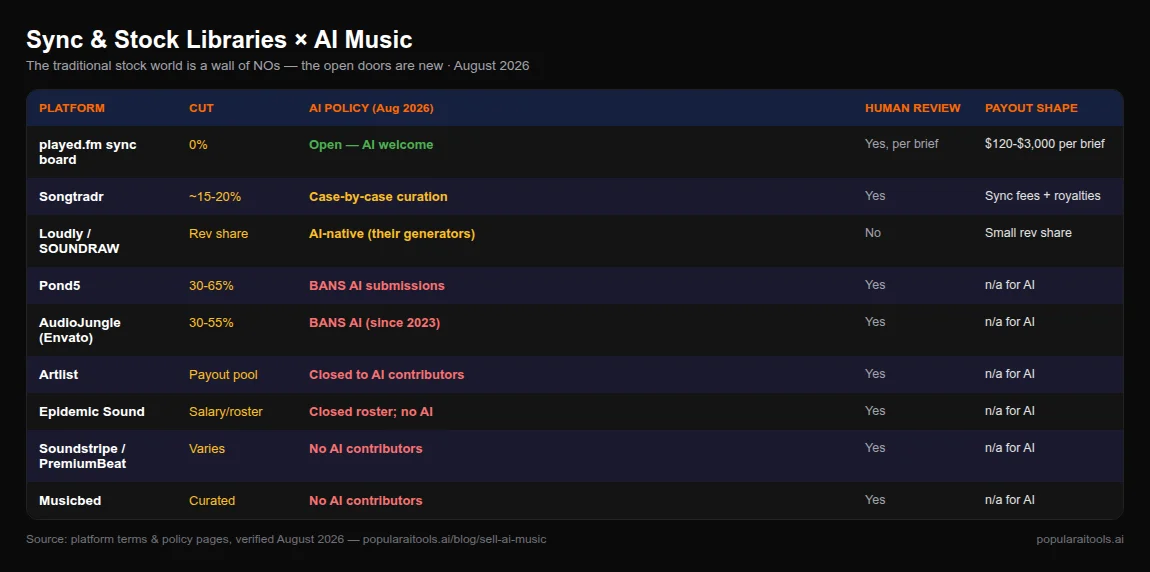Click the Salary/roster cut value
Screen dimensions: 1150x572
[x=226, y=411]
